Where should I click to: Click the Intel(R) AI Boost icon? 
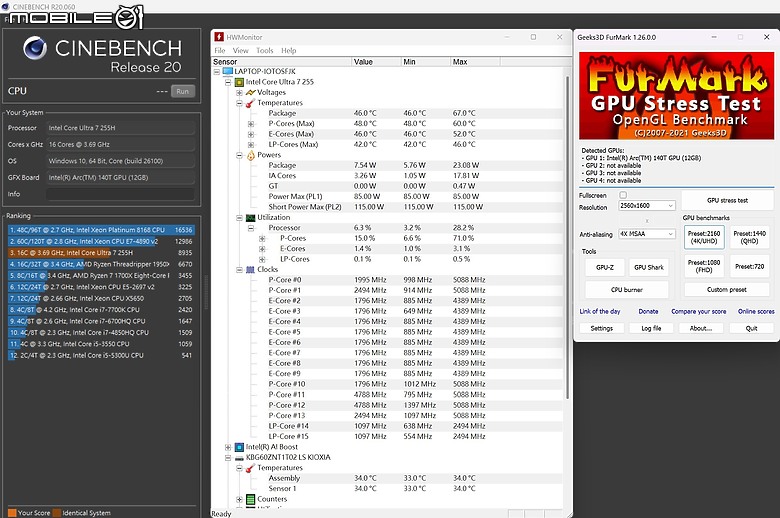coord(239,447)
